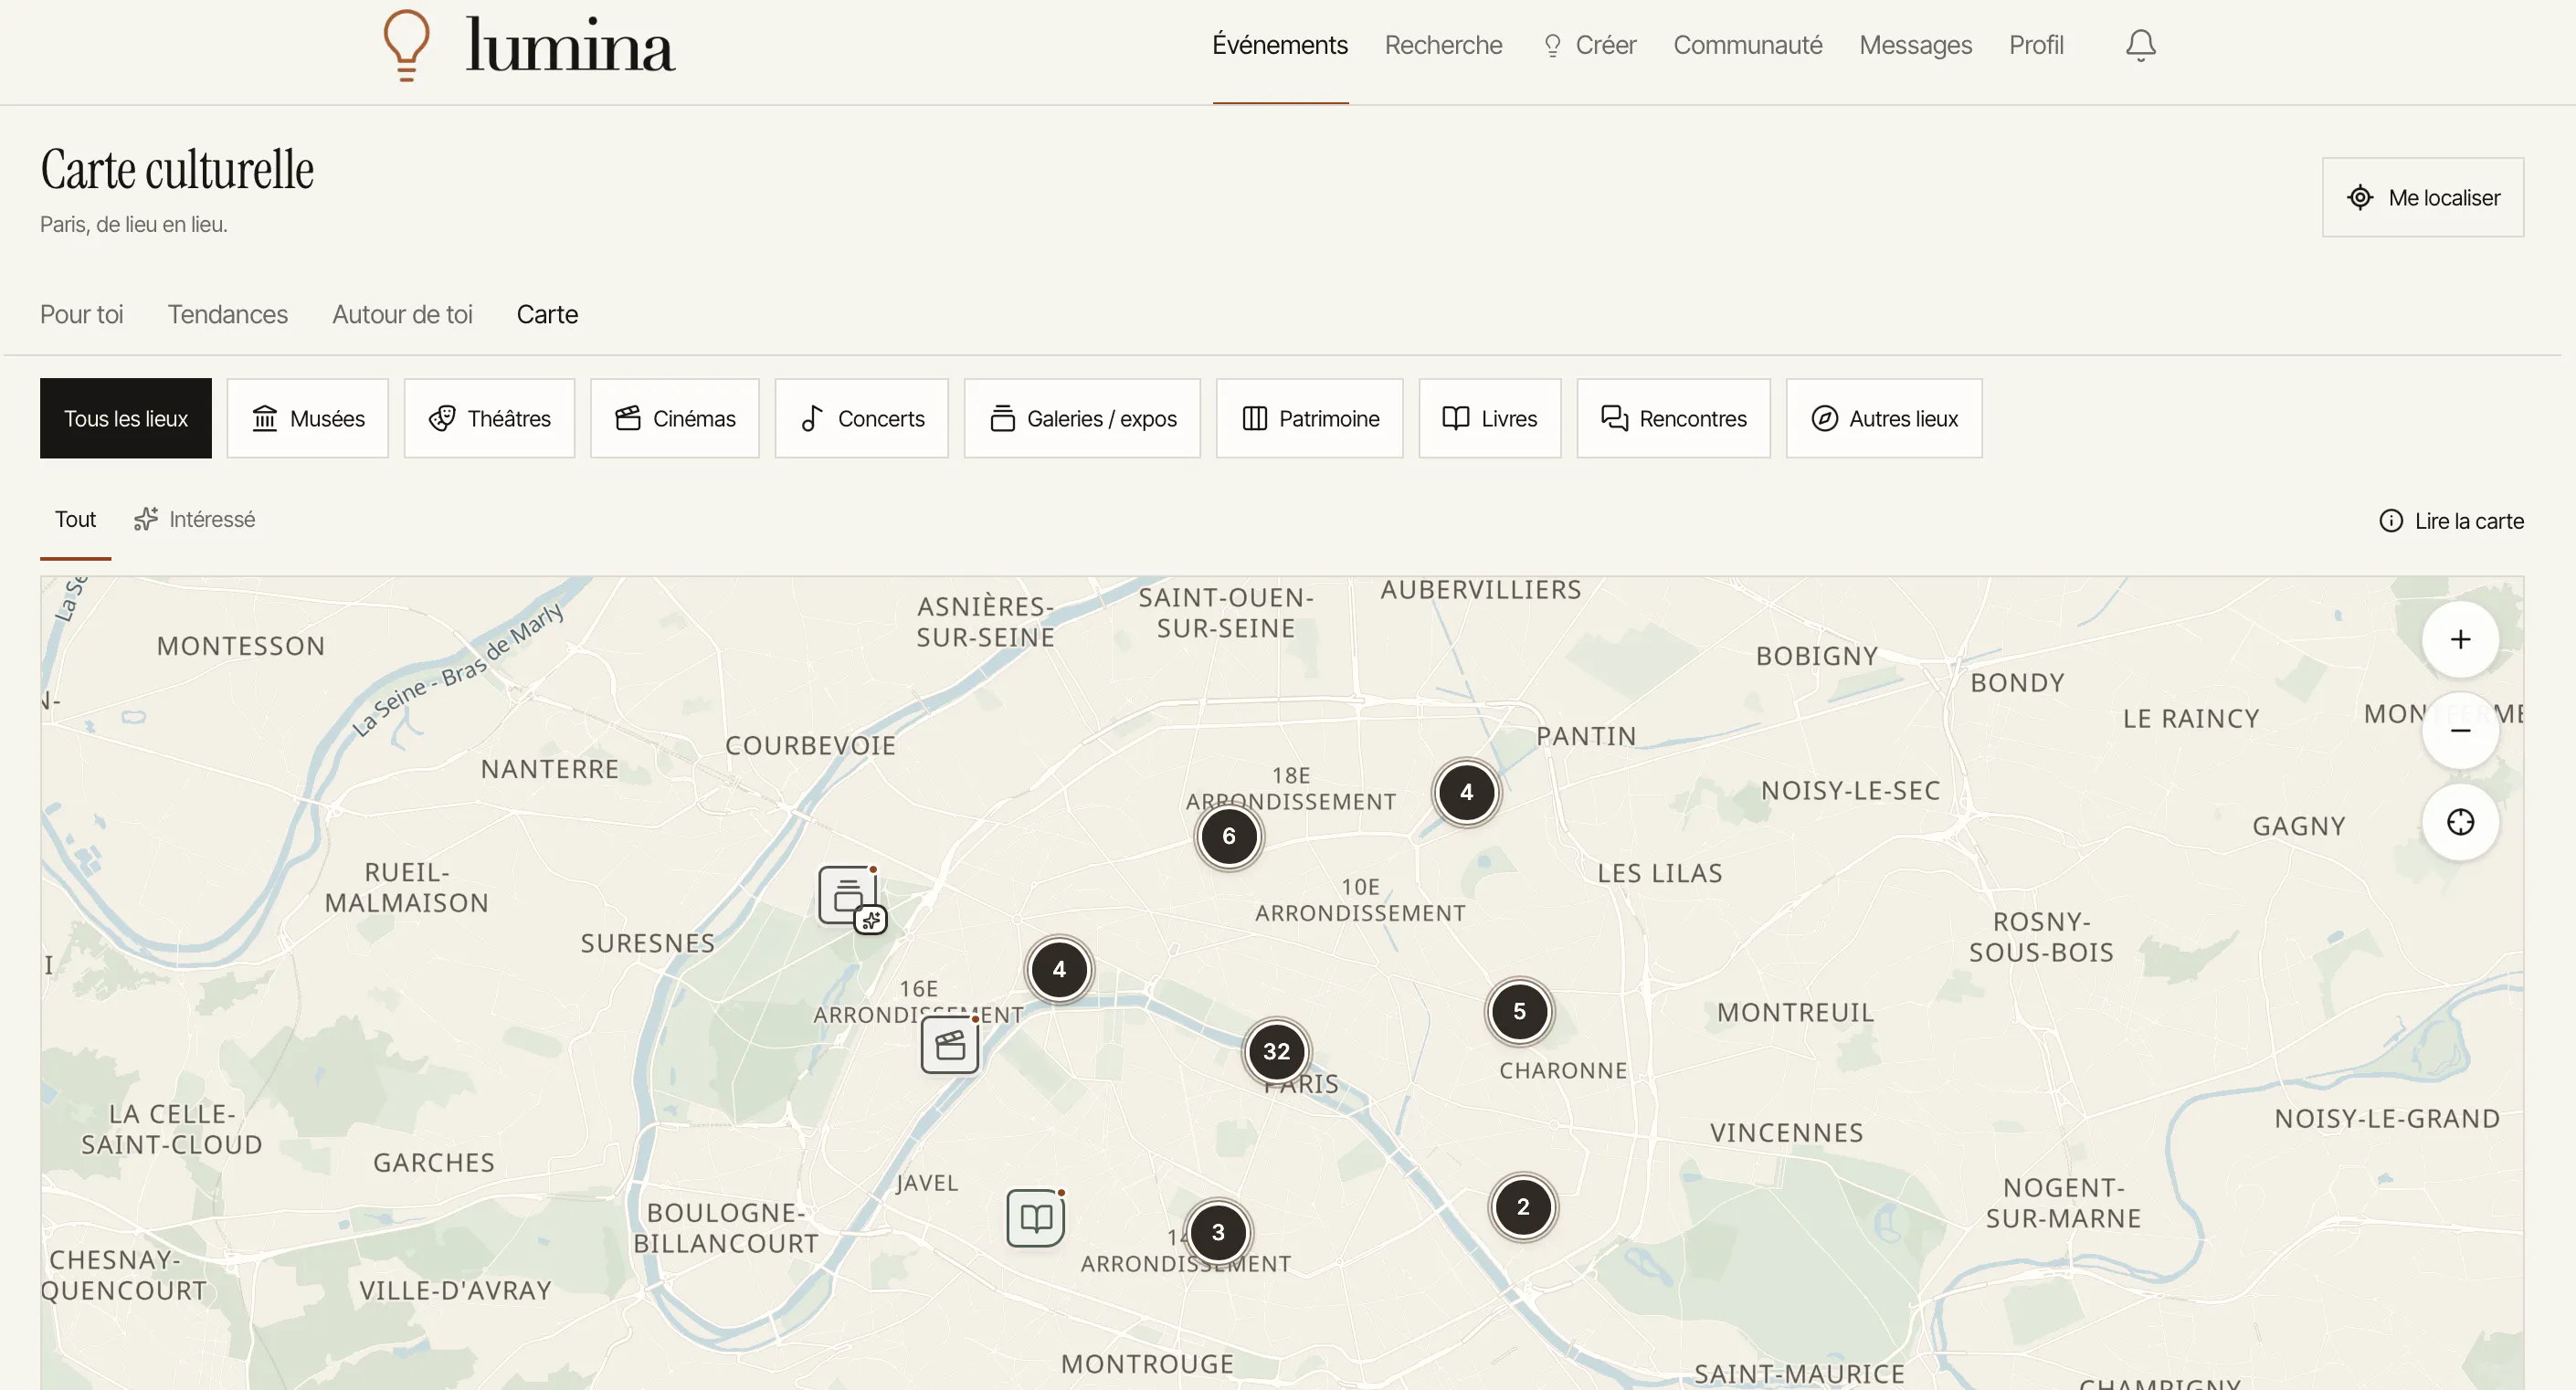Zoom in on the map

tap(2460, 639)
